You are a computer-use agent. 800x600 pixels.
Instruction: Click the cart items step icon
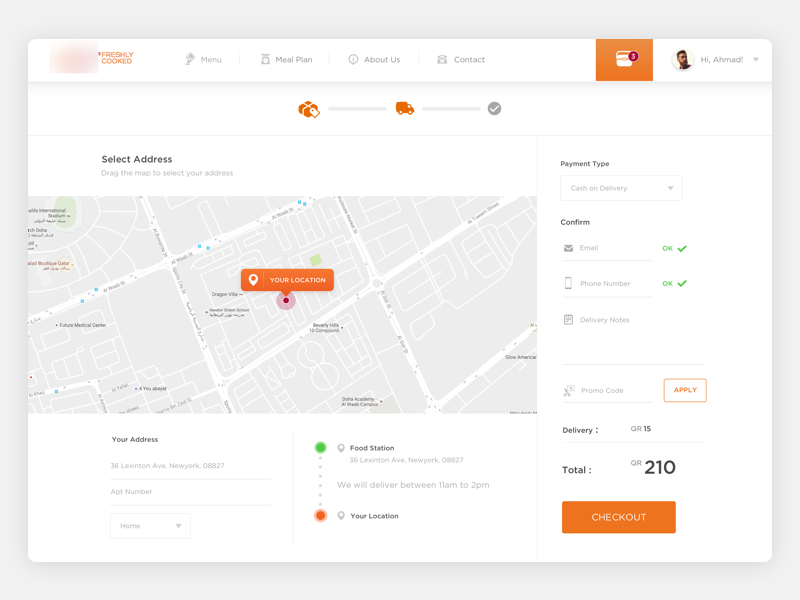coord(309,109)
